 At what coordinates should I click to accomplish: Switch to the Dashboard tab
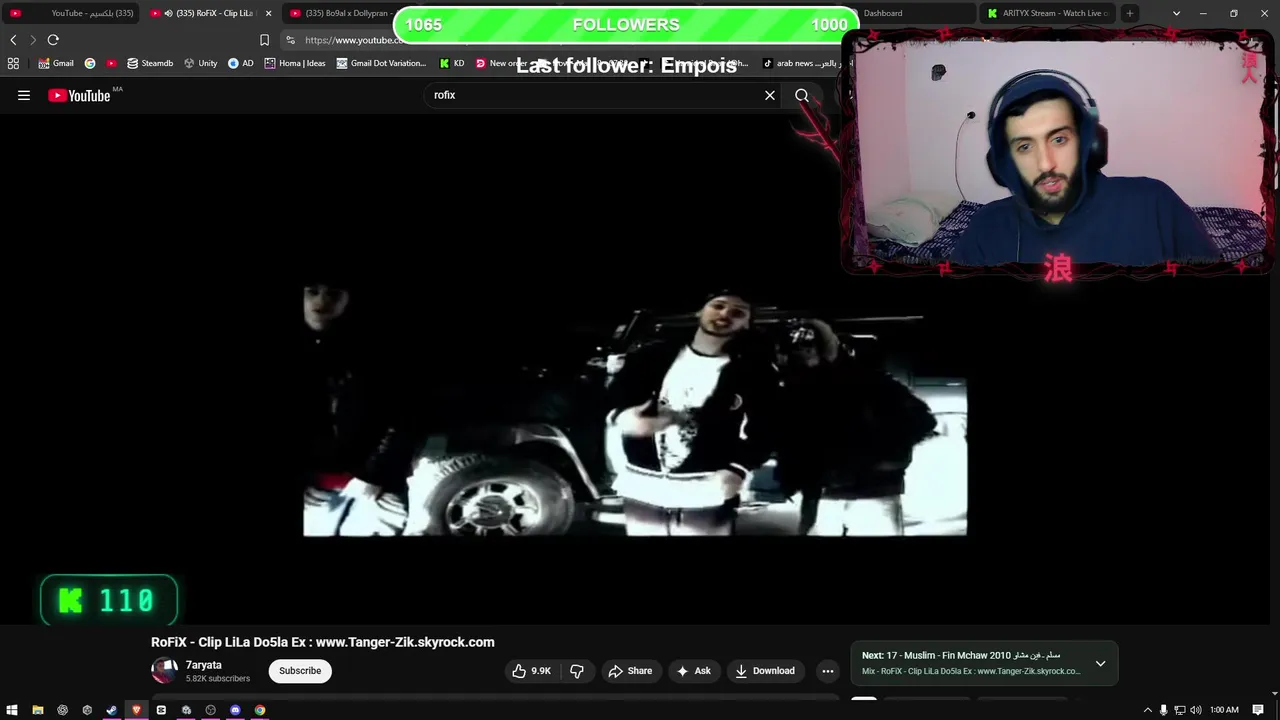[x=915, y=13]
